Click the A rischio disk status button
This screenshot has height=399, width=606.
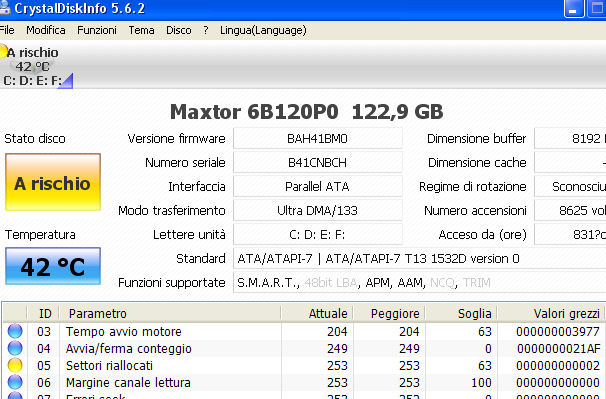pyautogui.click(x=53, y=182)
